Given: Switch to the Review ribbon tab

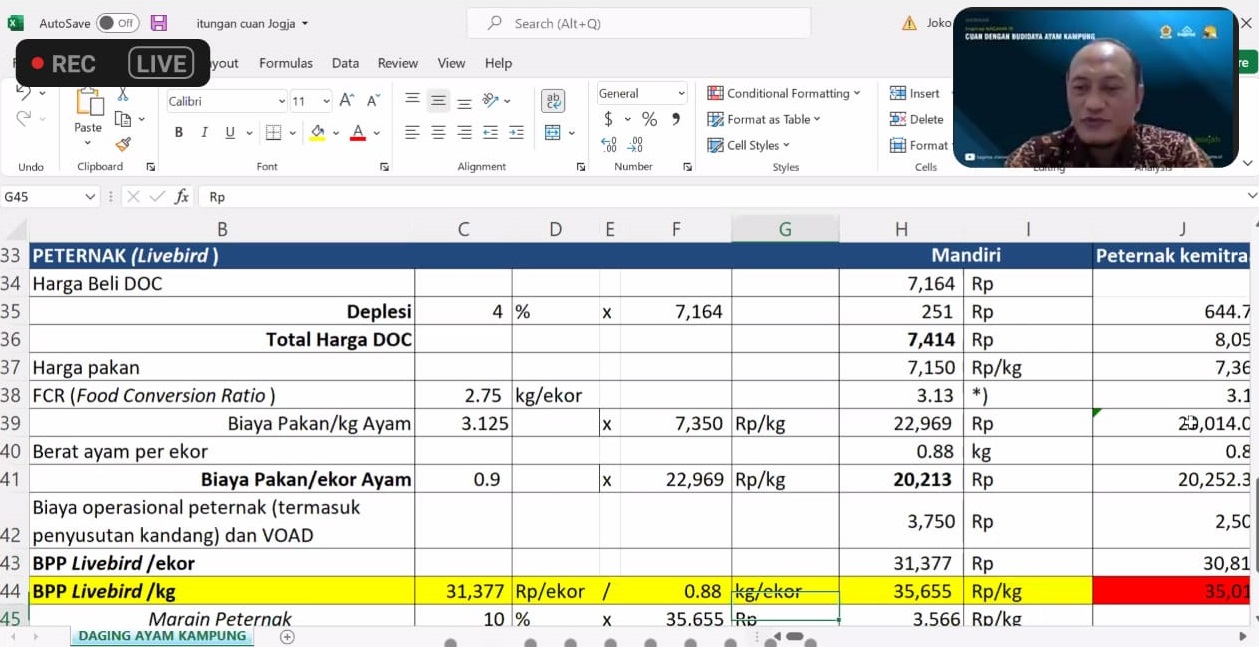Looking at the screenshot, I should [x=397, y=63].
